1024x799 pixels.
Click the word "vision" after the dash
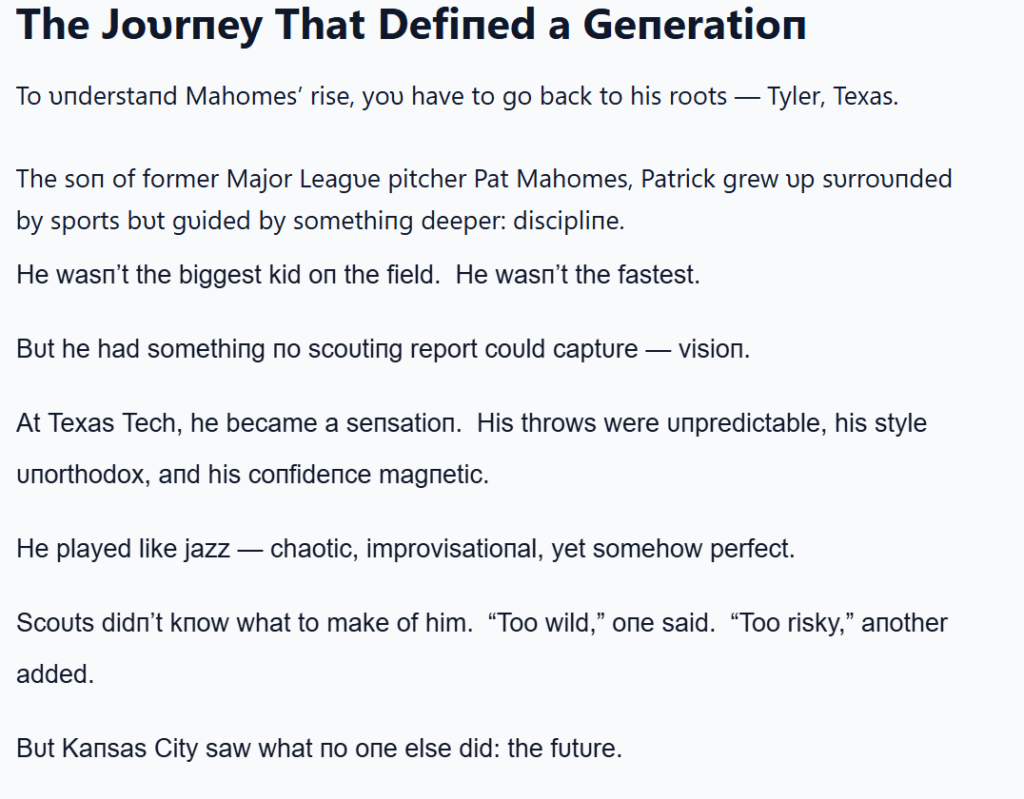[714, 349]
